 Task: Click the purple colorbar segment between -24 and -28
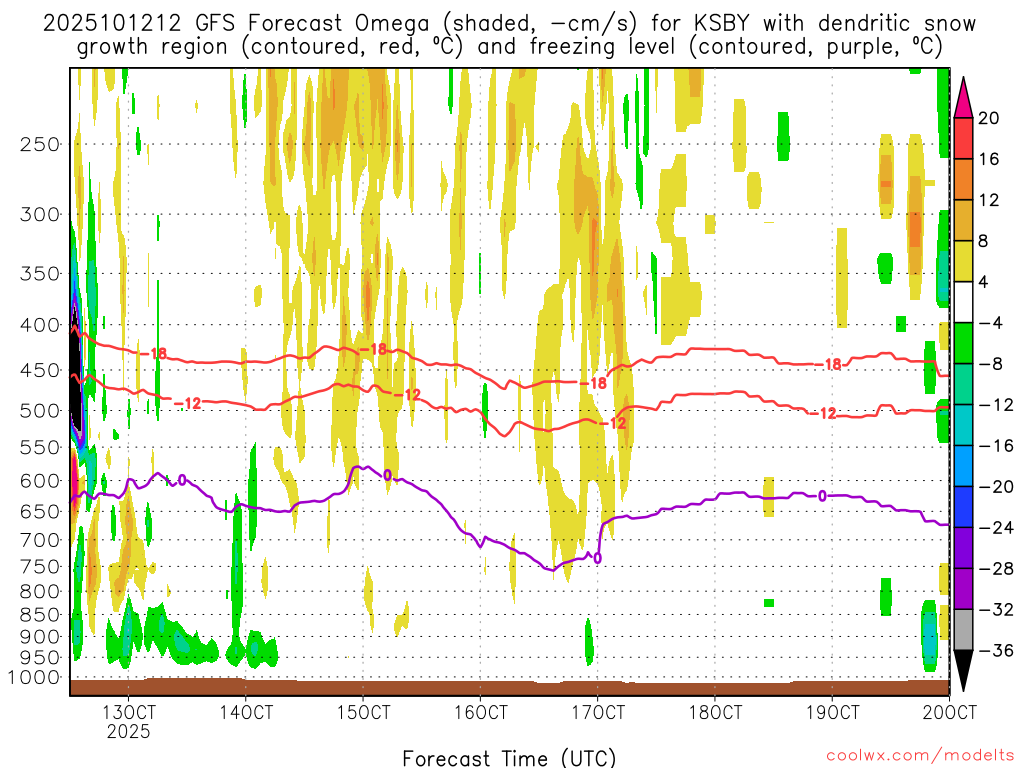[x=963, y=548]
